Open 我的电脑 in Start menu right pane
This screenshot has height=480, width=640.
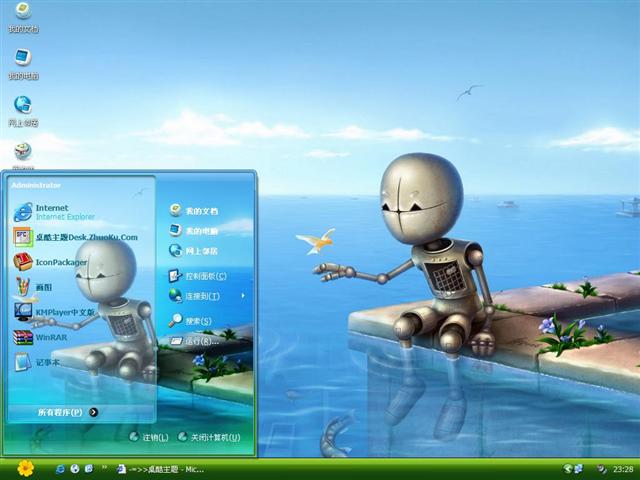(193, 231)
